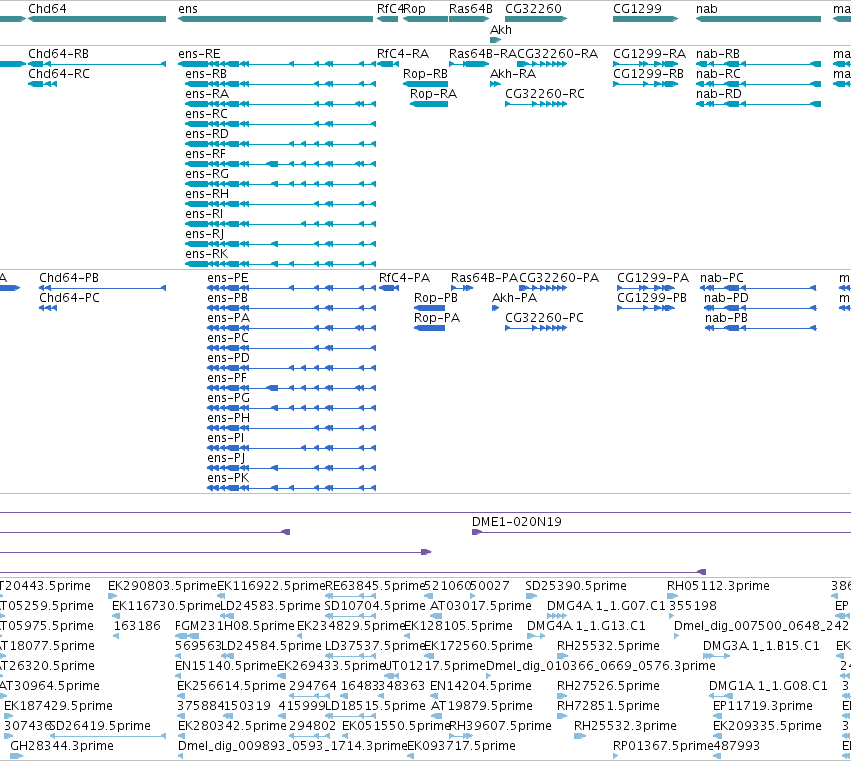Select transcript ens-RB

[206, 74]
